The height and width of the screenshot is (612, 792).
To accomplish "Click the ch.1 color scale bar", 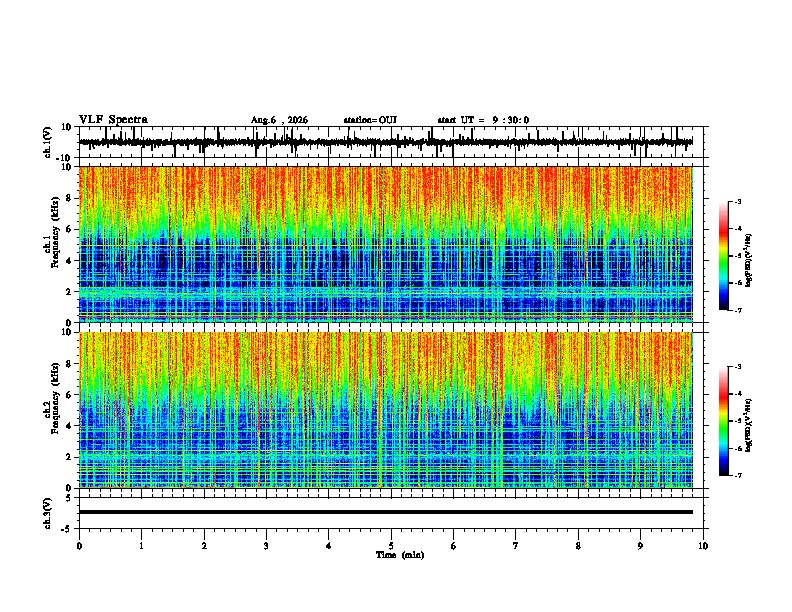I will (724, 256).
